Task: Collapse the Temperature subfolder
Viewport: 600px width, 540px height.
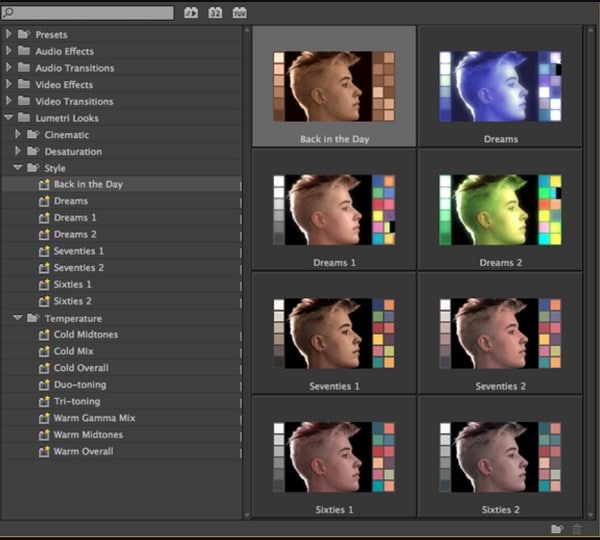Action: pos(18,318)
